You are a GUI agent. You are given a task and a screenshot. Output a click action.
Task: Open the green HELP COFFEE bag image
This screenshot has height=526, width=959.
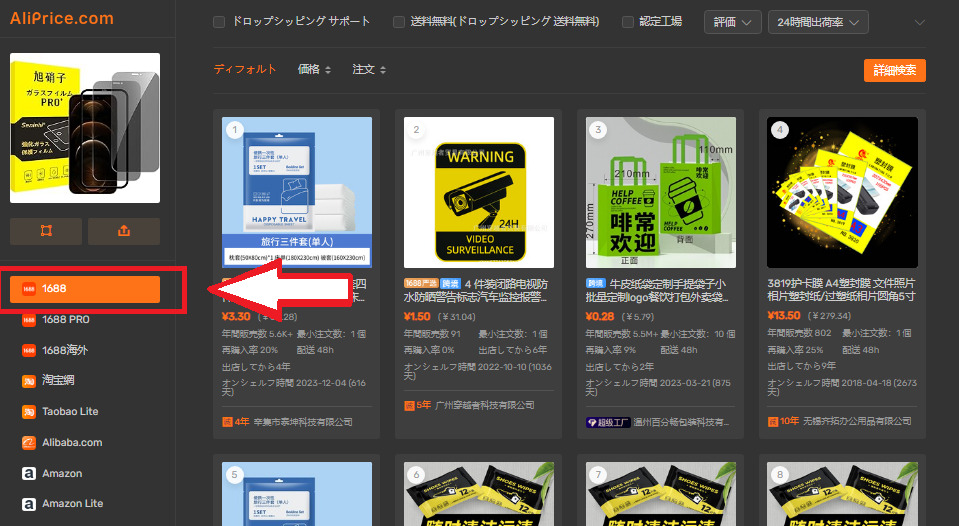click(x=661, y=192)
